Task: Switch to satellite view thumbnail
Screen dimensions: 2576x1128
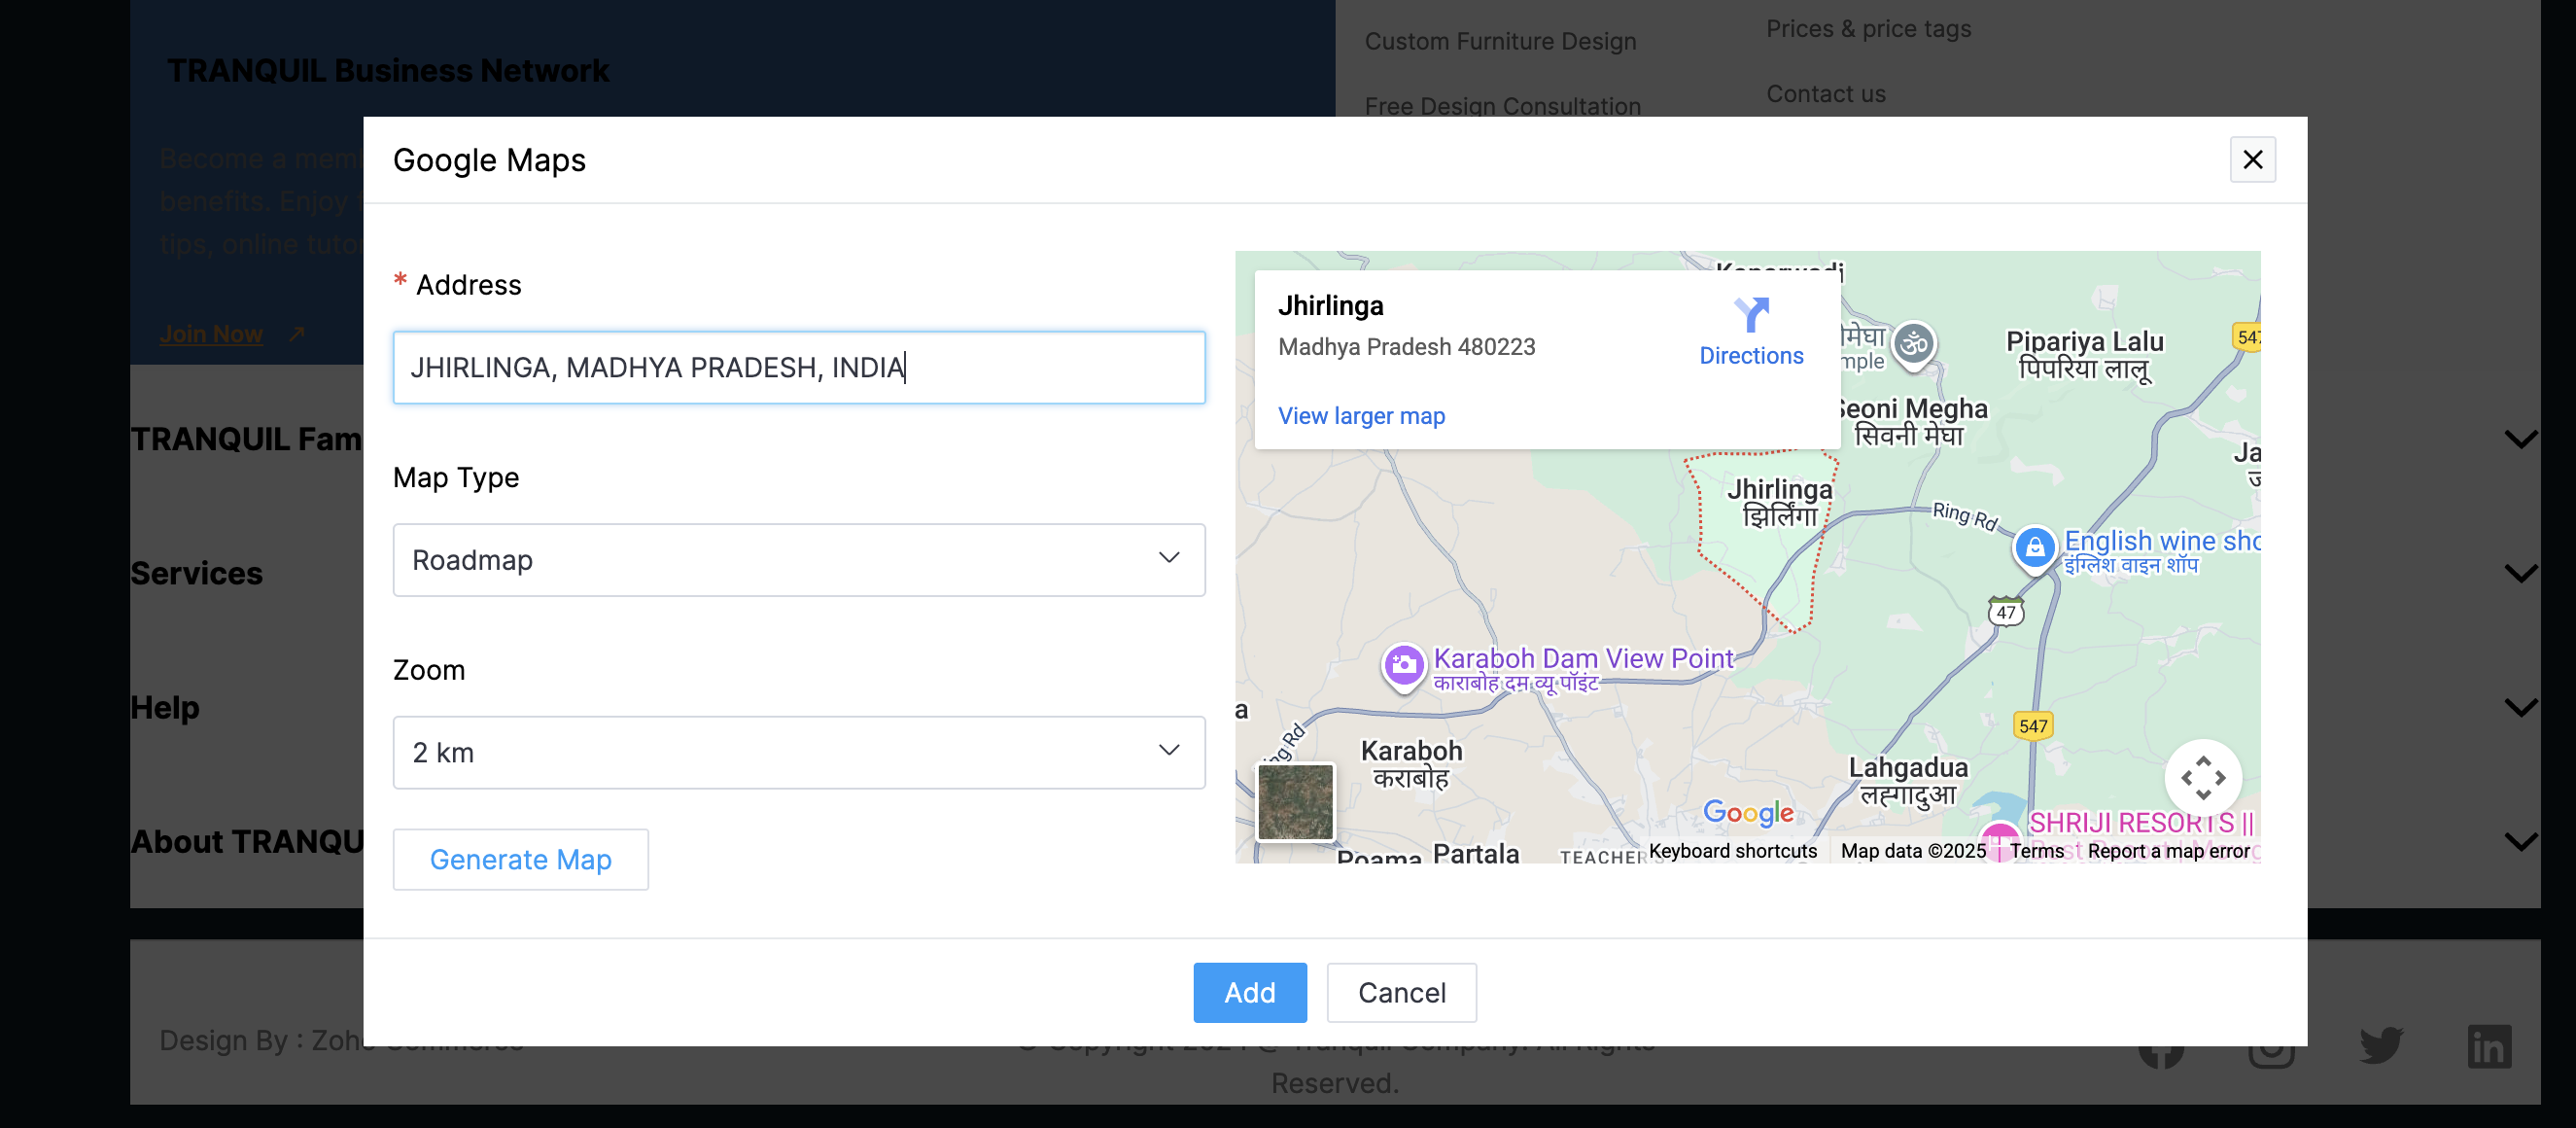Action: click(x=1295, y=801)
